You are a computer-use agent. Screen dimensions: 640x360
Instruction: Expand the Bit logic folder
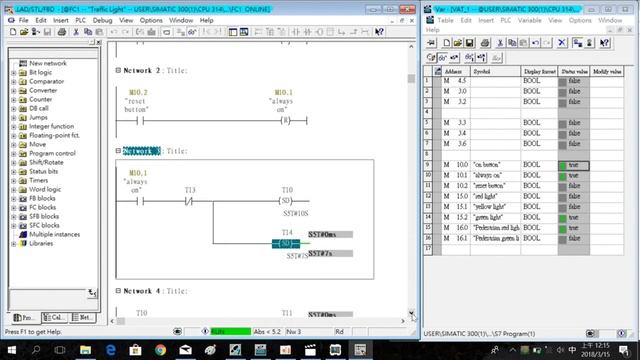13,73
